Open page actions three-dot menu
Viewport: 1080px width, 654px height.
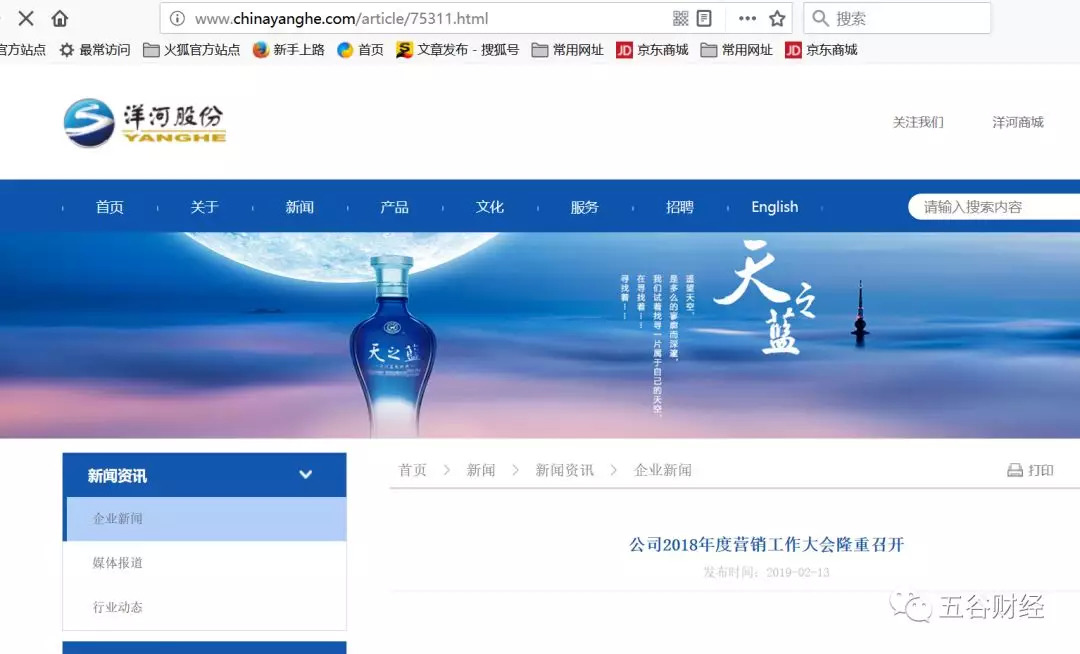coord(747,19)
